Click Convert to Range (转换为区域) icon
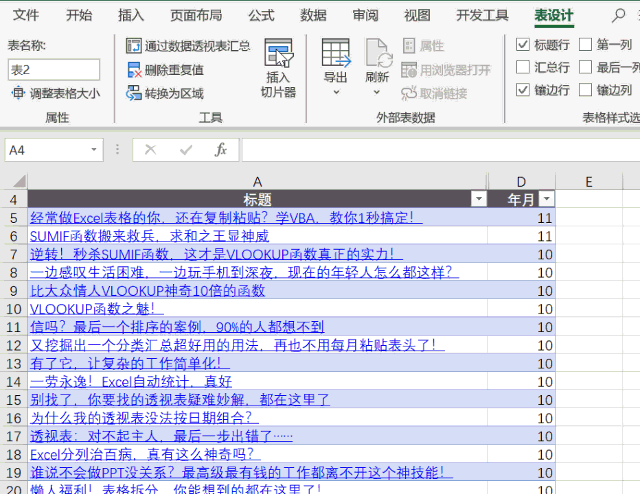 click(x=133, y=93)
